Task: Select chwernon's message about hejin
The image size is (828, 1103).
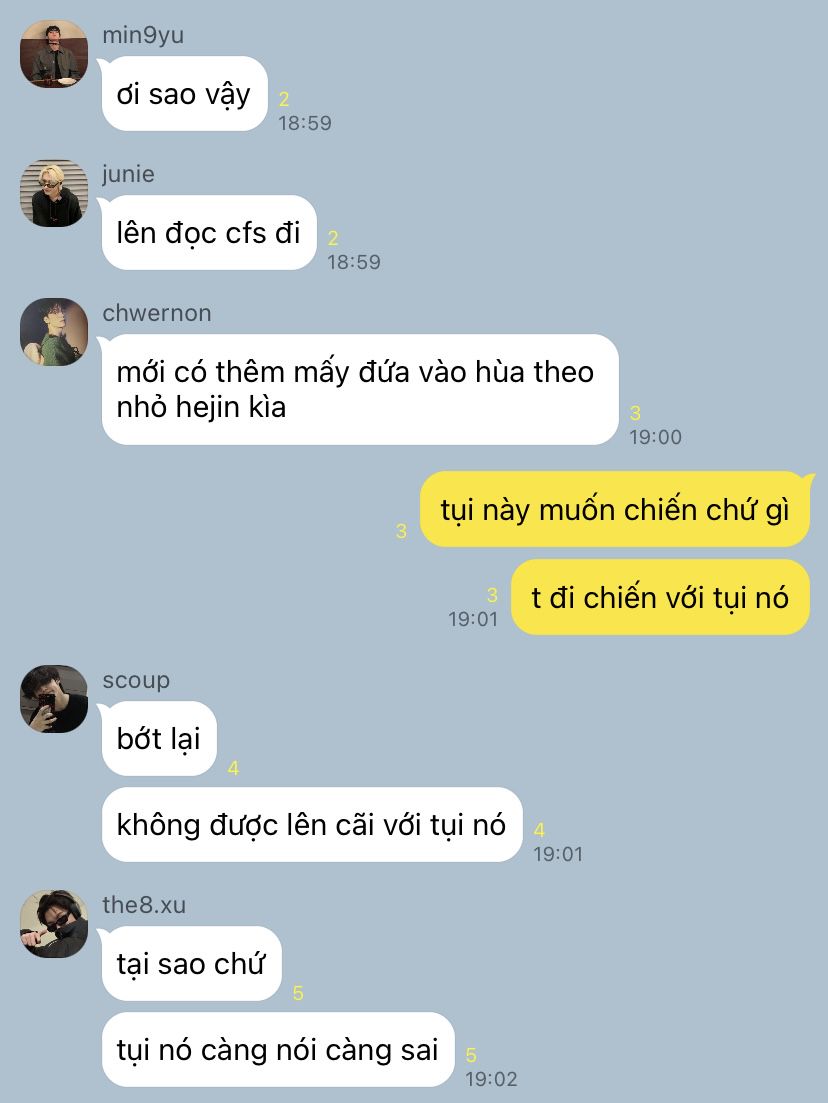Action: tap(359, 389)
